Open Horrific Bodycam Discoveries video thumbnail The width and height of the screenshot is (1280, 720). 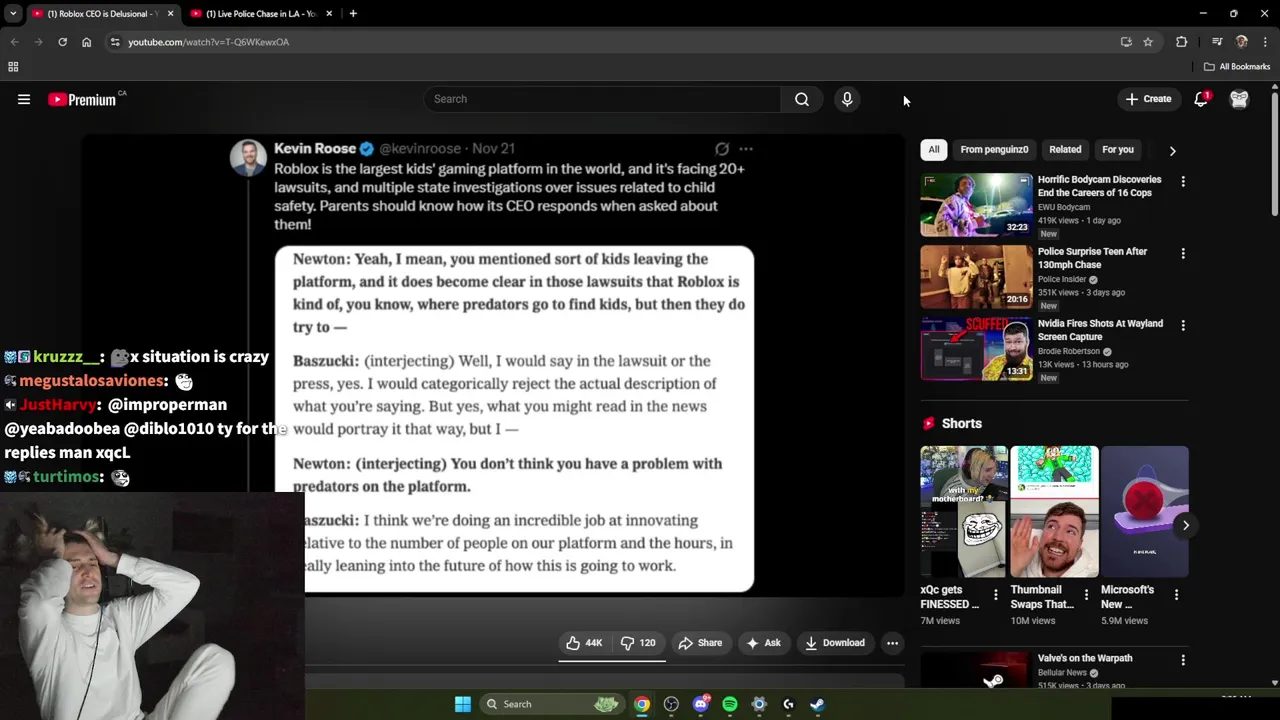point(976,205)
